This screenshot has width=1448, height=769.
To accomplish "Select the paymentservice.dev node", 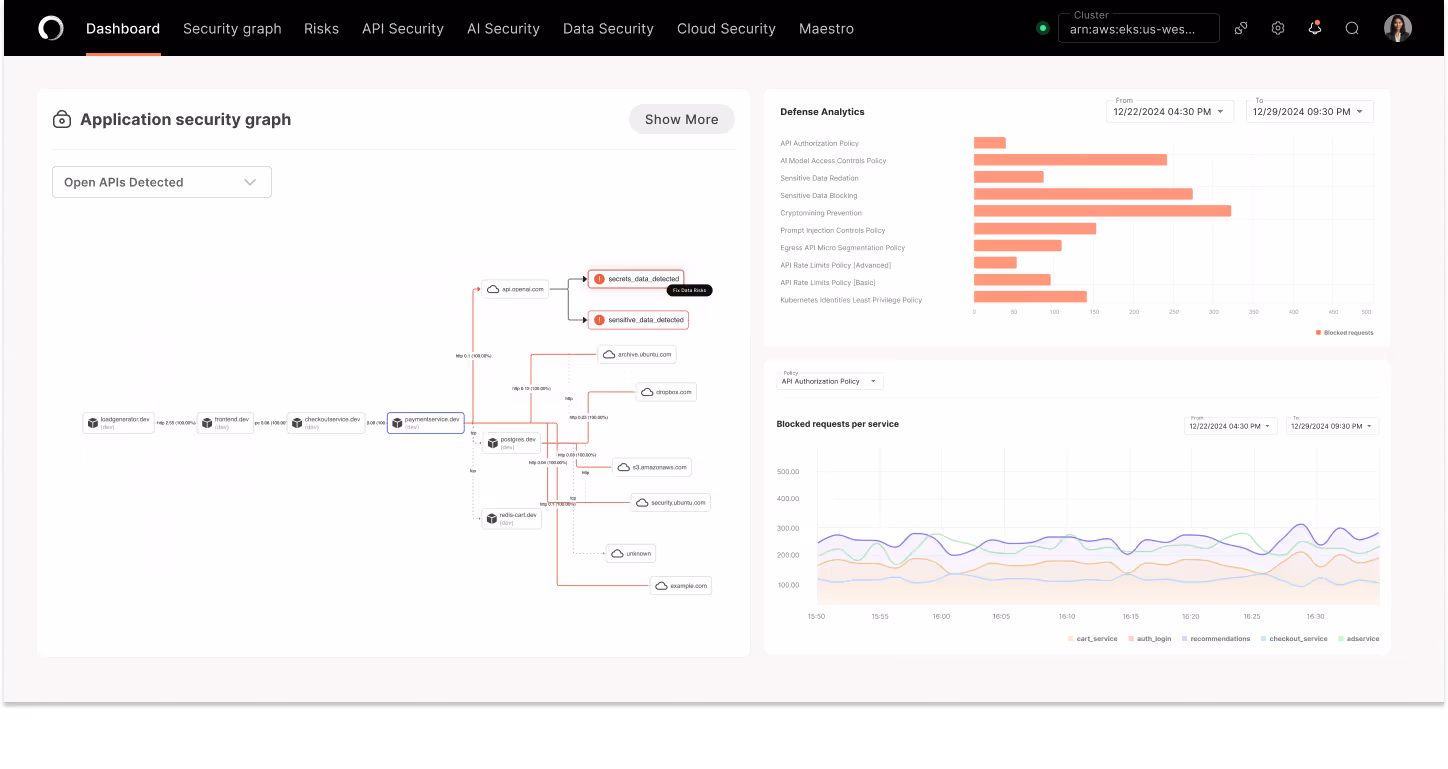I will (426, 422).
